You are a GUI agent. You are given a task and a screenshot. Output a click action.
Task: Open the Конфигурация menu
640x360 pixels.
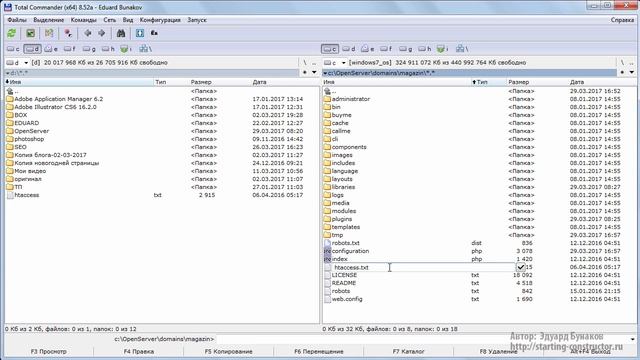pyautogui.click(x=160, y=20)
